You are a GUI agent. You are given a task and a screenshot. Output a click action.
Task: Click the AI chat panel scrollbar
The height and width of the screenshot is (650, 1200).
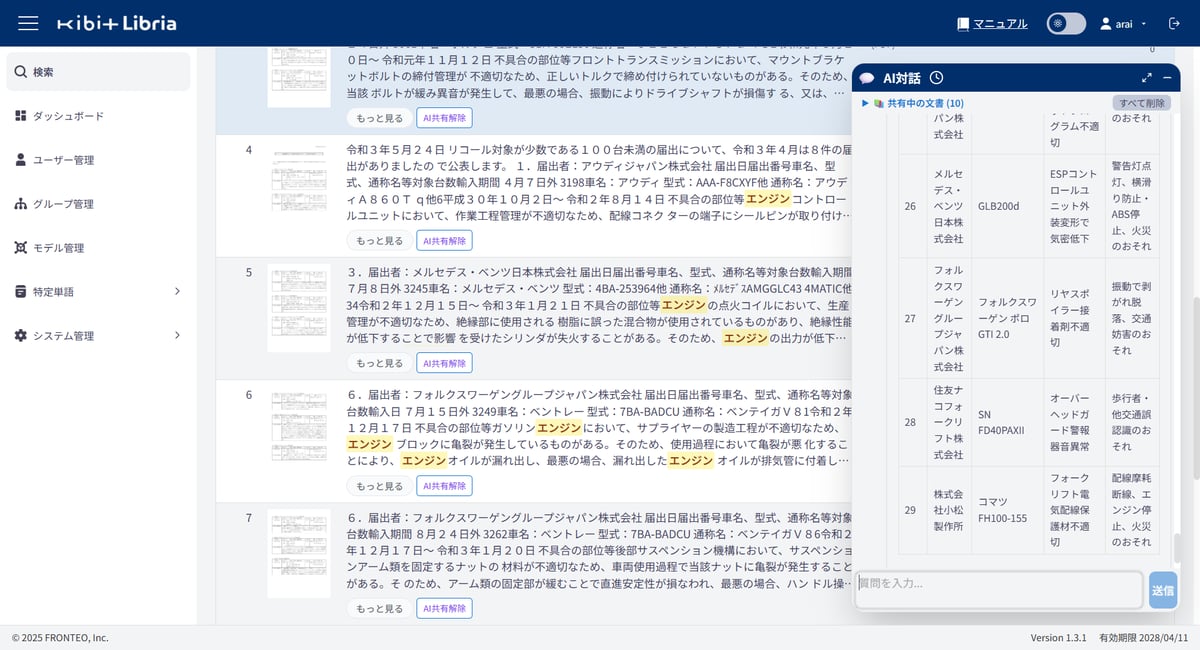[x=1177, y=548]
